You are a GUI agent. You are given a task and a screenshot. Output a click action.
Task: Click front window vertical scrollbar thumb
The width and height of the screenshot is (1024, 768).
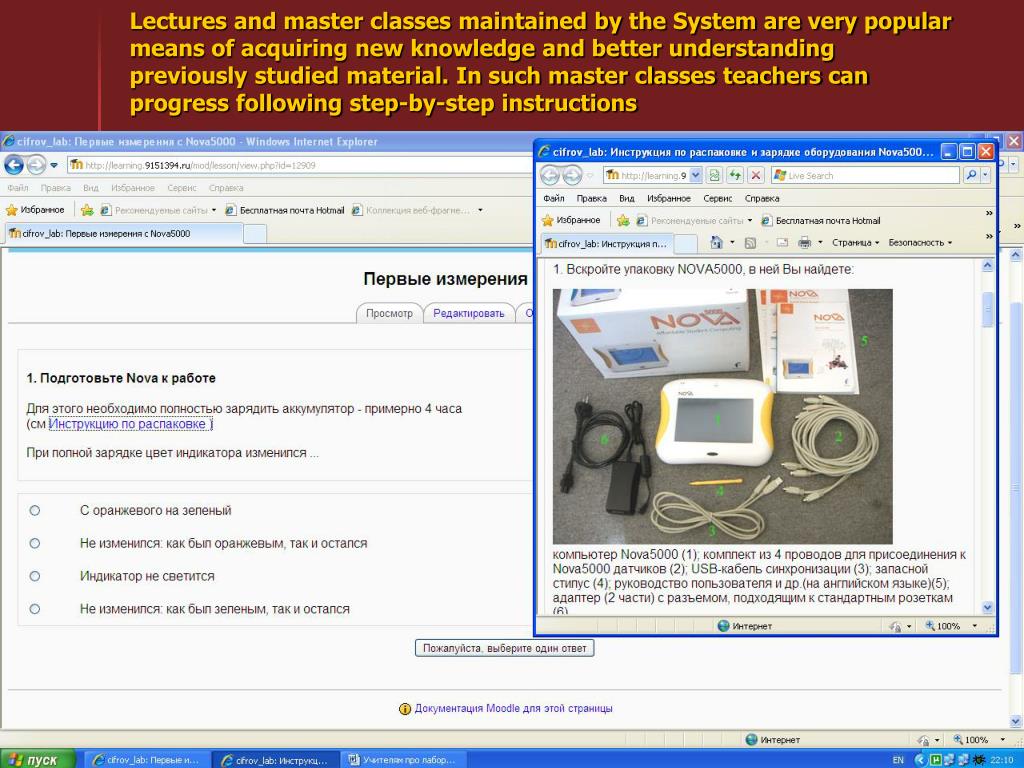[987, 308]
